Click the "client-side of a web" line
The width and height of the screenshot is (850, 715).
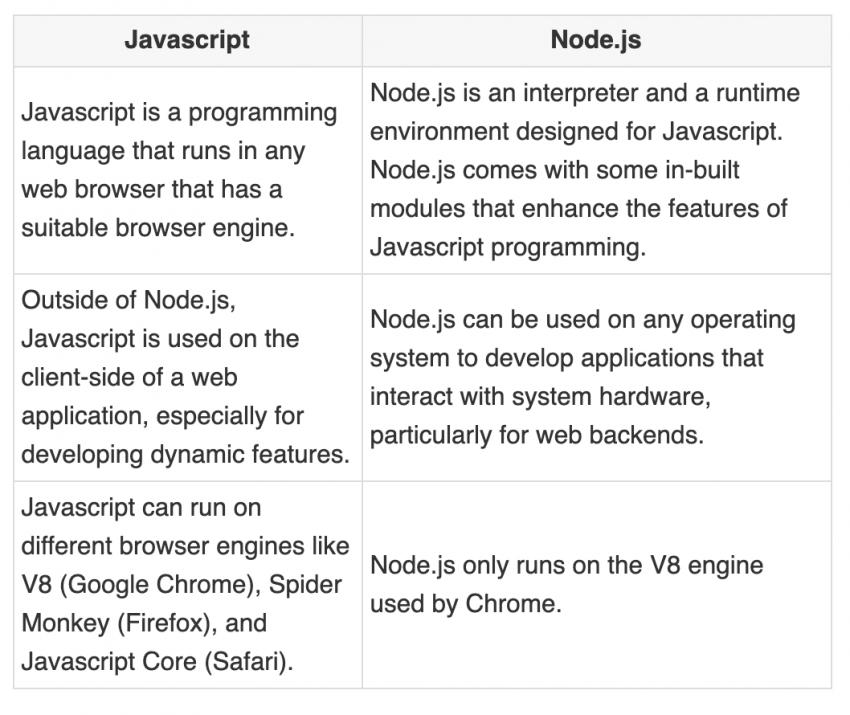click(128, 377)
